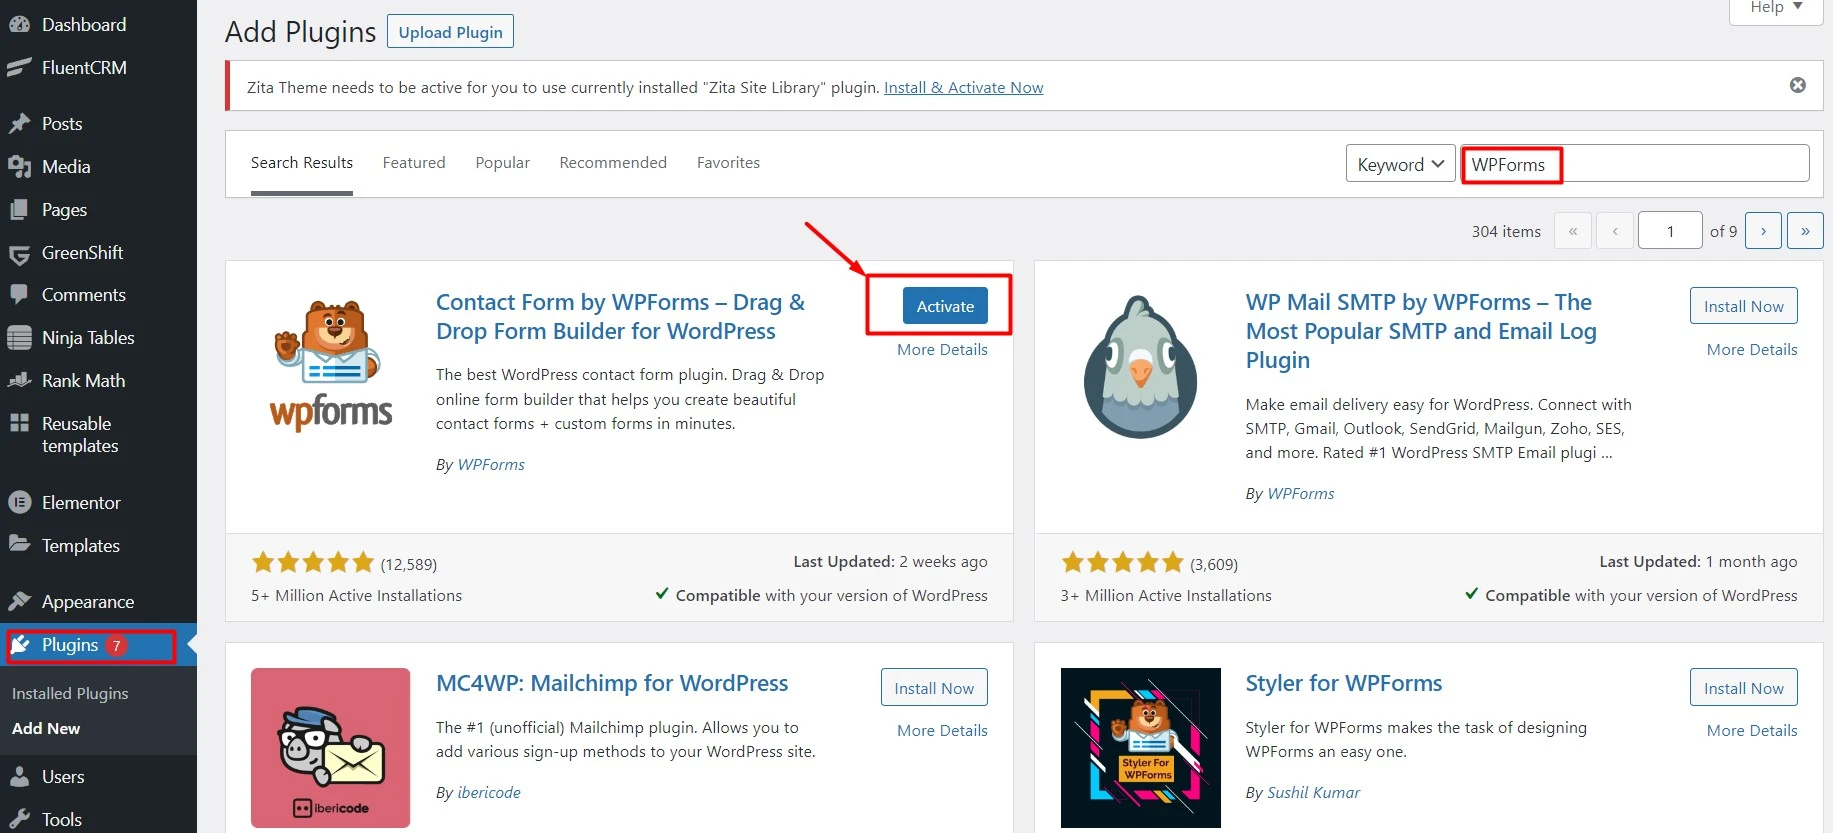Open Add New submenu item
The height and width of the screenshot is (833, 1833).
(x=46, y=729)
